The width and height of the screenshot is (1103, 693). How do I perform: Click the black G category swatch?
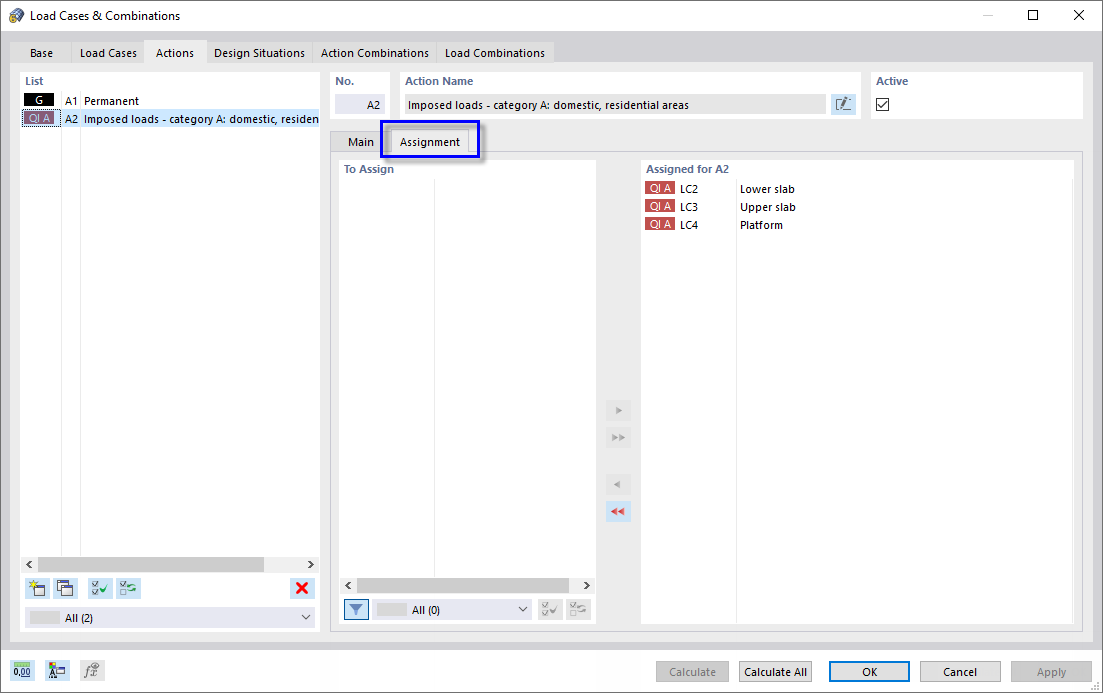39,100
